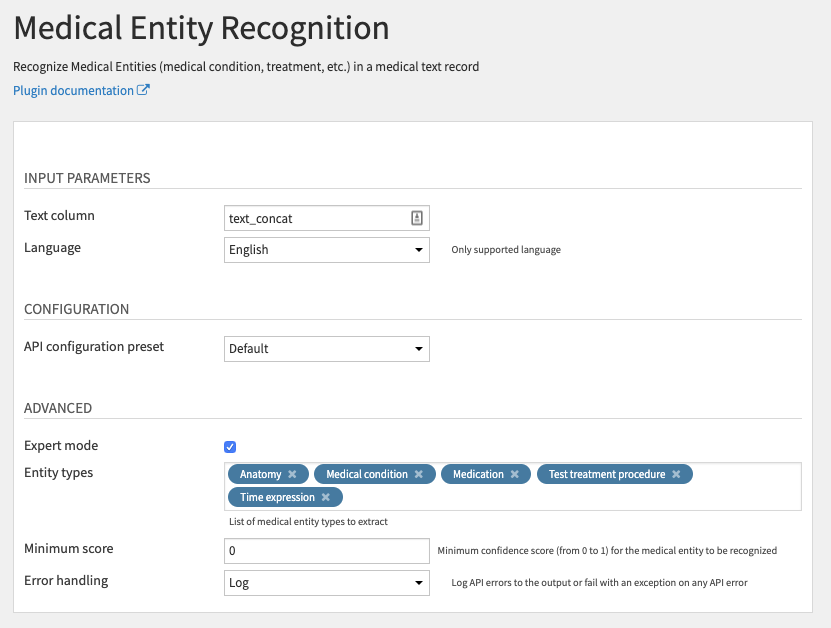Select the Test treatment procedure tag label
The width and height of the screenshot is (831, 628).
pyautogui.click(x=606, y=474)
